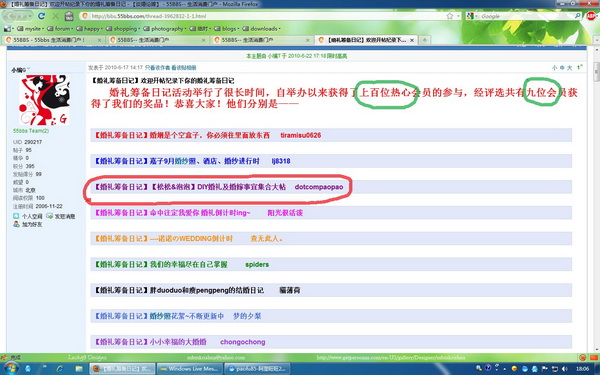Click the vertical page scrollbar thumb
Screen dimensions: 600x375
[596, 72]
